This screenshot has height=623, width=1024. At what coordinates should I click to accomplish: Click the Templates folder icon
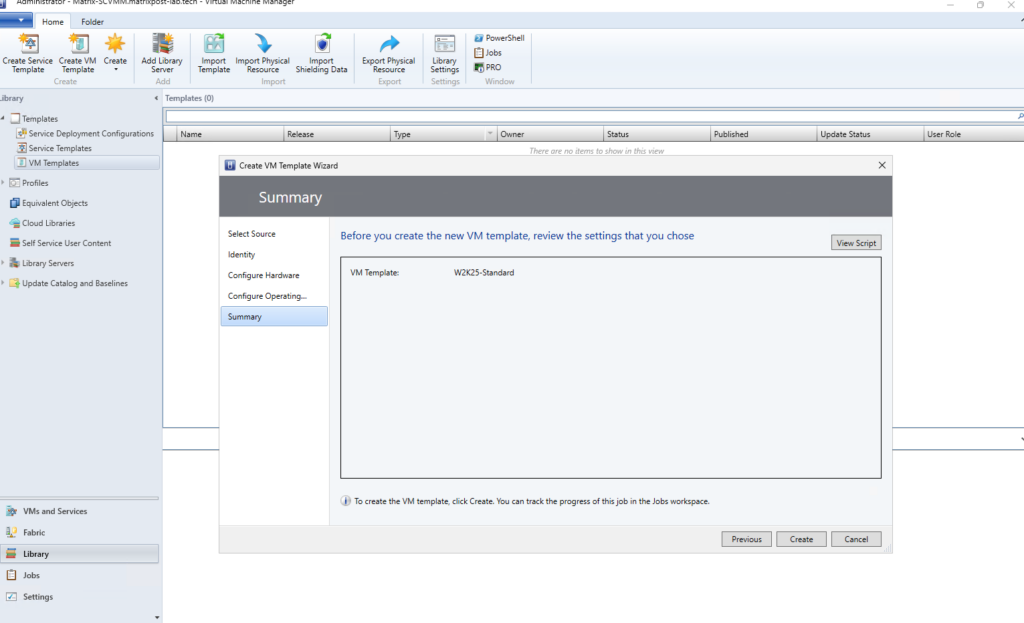coord(15,118)
